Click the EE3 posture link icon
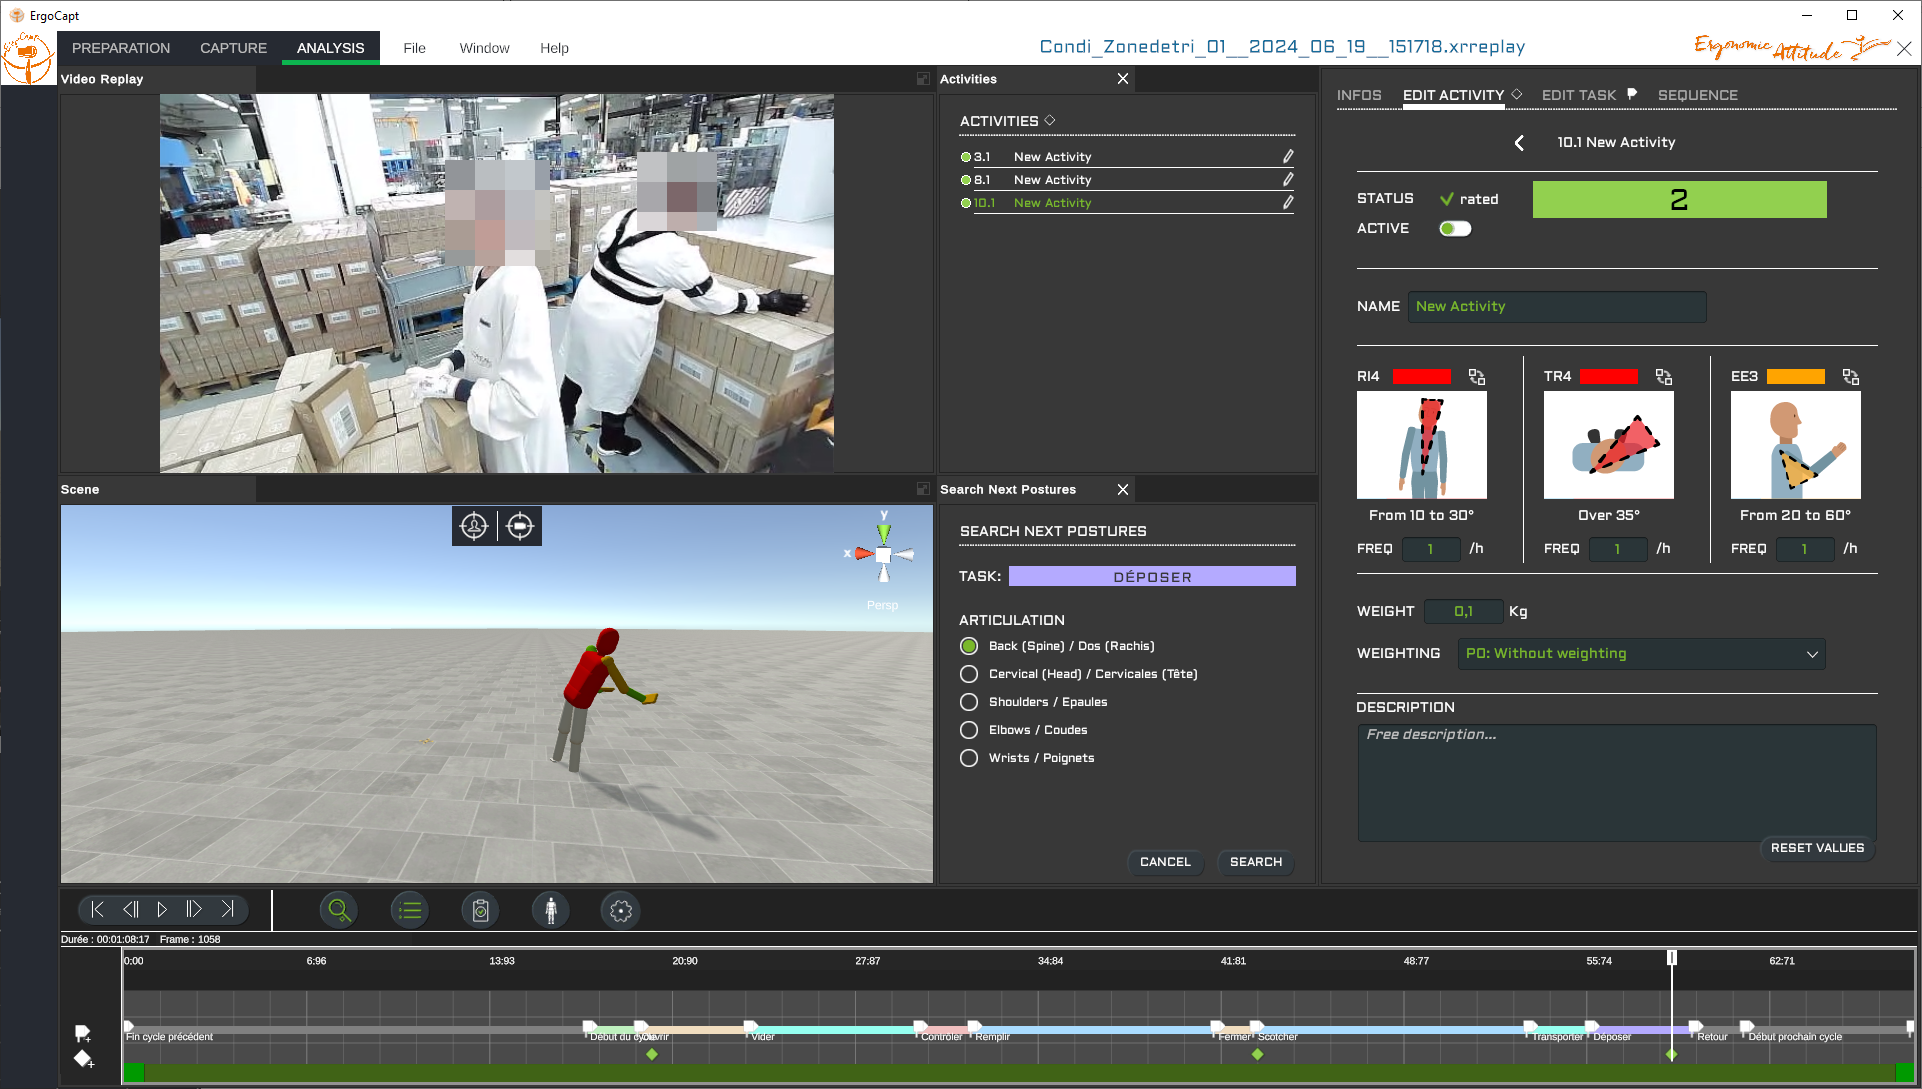 pos(1851,377)
